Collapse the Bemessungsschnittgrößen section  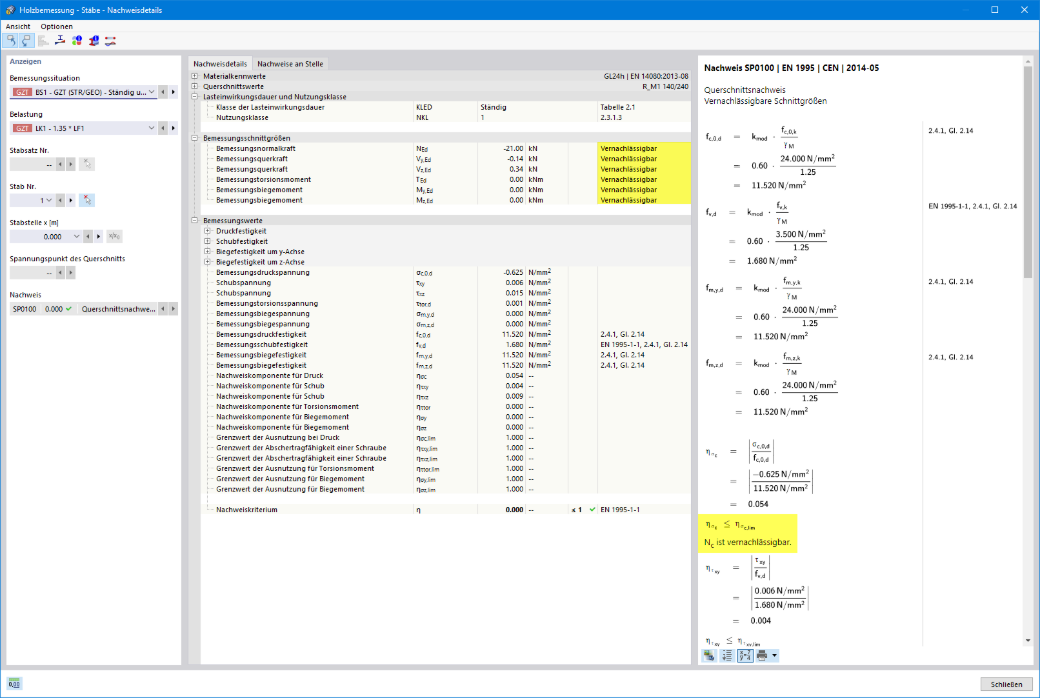click(x=195, y=138)
